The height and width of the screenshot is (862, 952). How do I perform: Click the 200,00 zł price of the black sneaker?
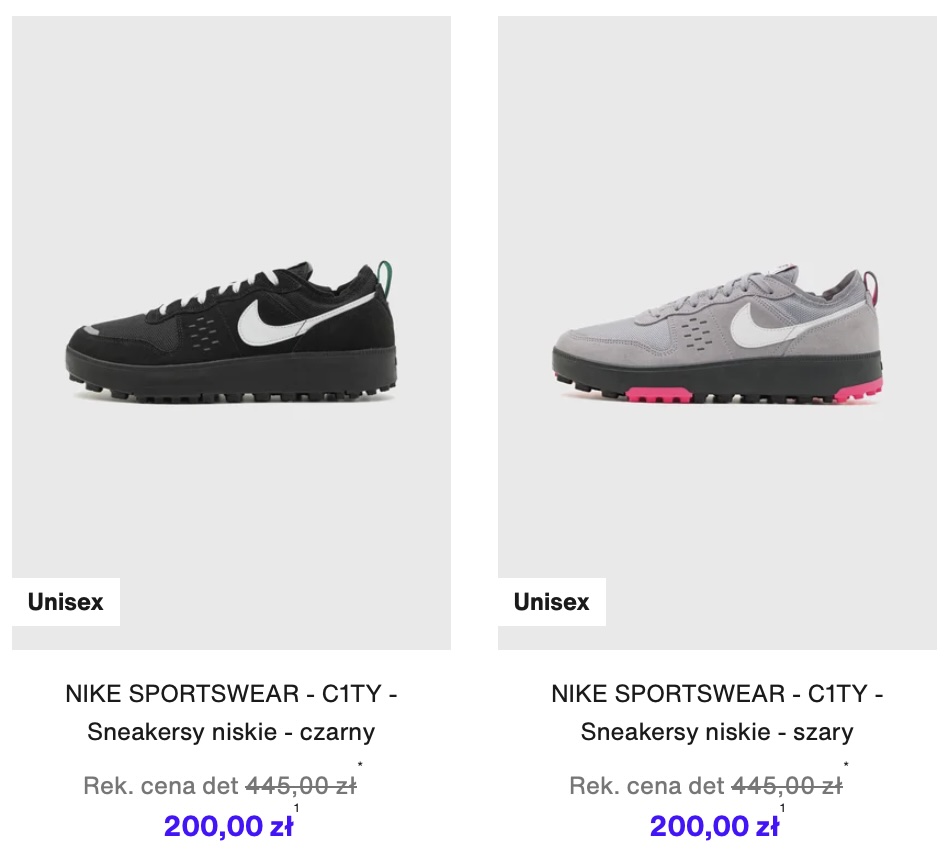click(228, 826)
